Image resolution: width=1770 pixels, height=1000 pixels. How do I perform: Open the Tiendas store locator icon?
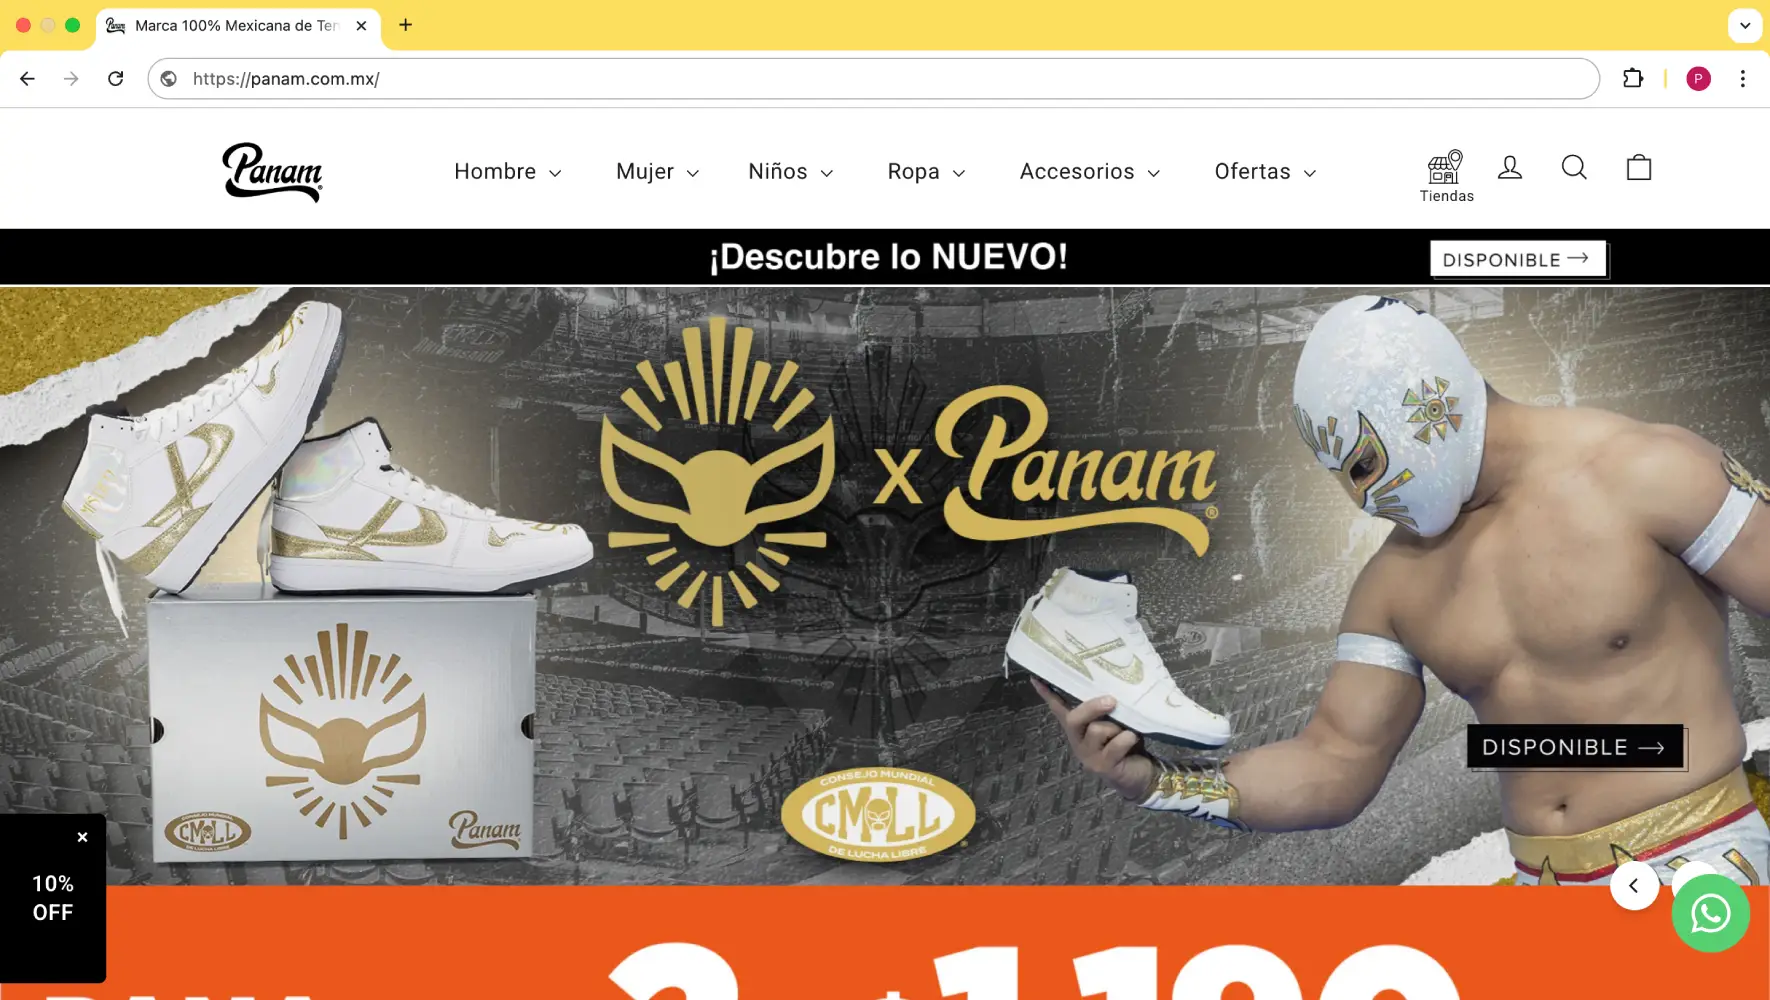(1446, 176)
